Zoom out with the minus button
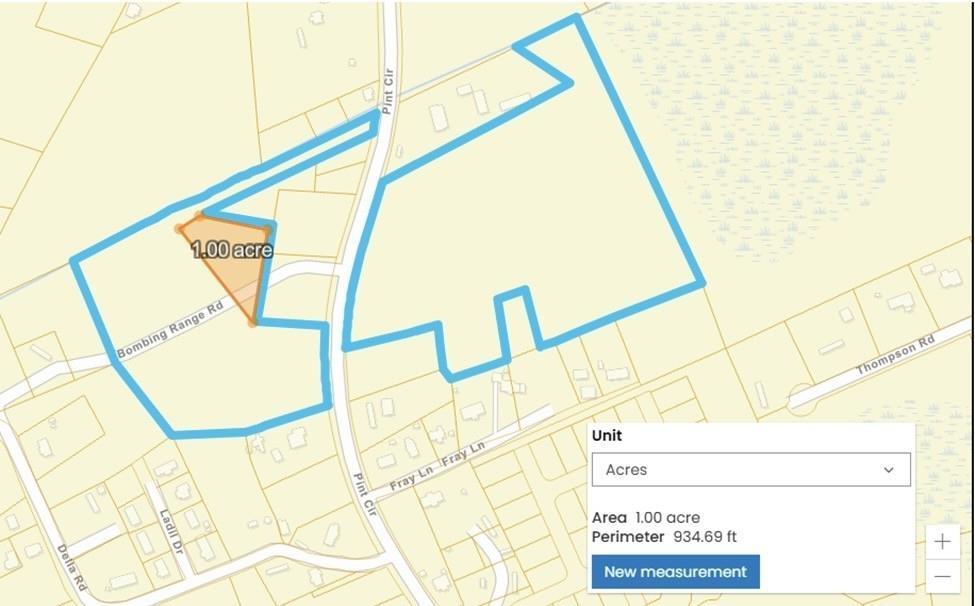Screen dimensions: 975x606 [942, 576]
